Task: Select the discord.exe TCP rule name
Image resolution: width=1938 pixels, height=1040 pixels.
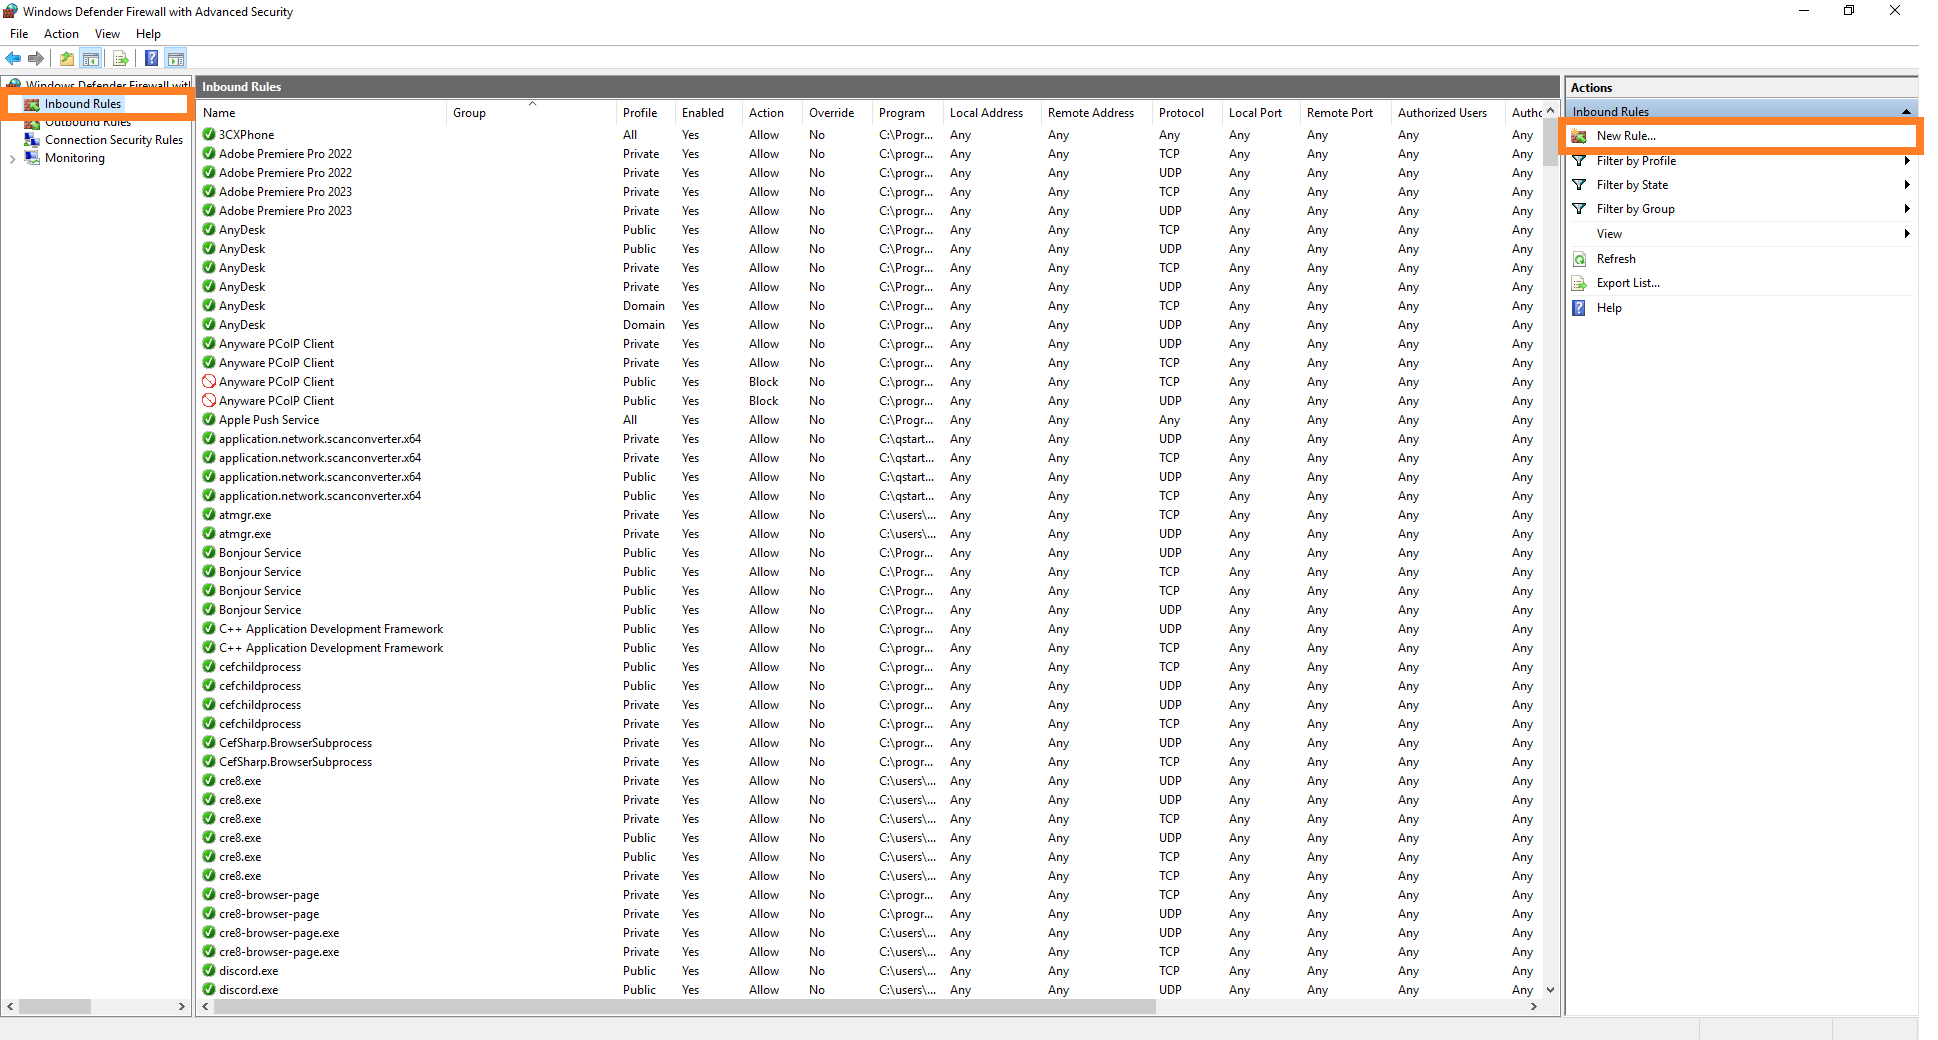Action: tap(249, 971)
